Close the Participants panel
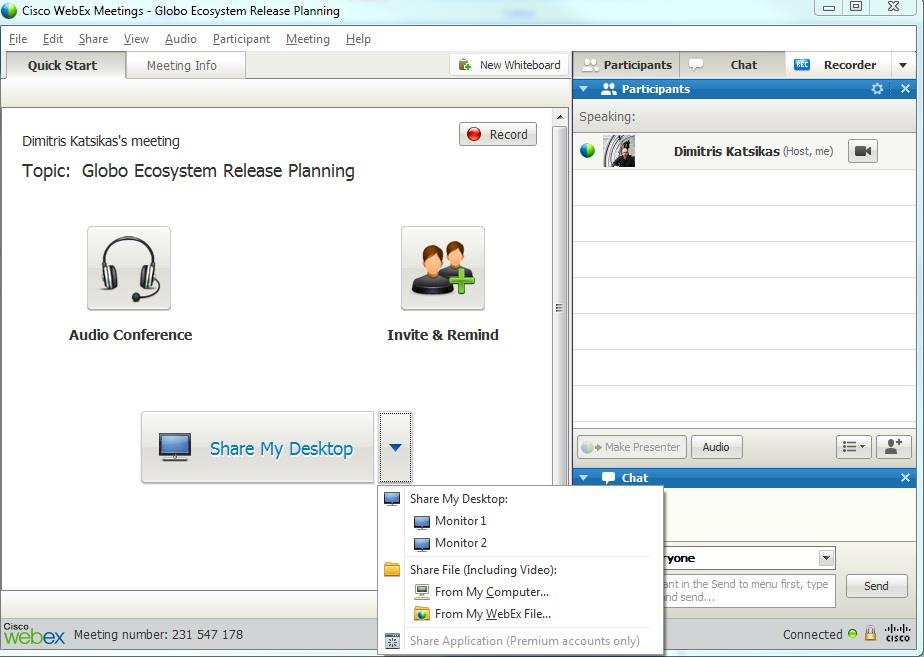The image size is (924, 657). point(906,89)
